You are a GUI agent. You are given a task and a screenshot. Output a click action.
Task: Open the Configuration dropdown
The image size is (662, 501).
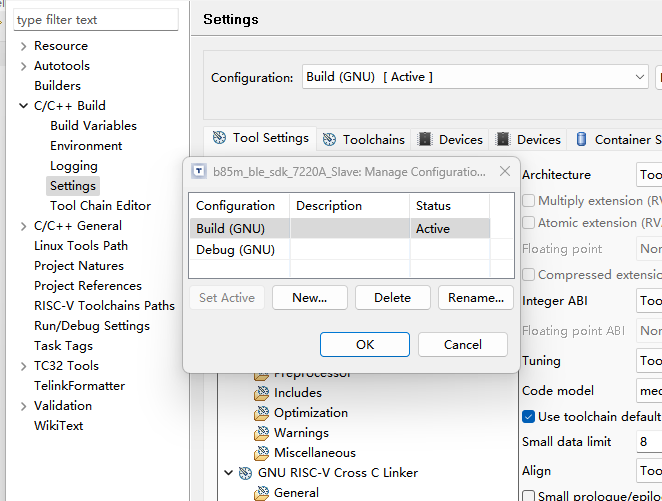coord(475,77)
